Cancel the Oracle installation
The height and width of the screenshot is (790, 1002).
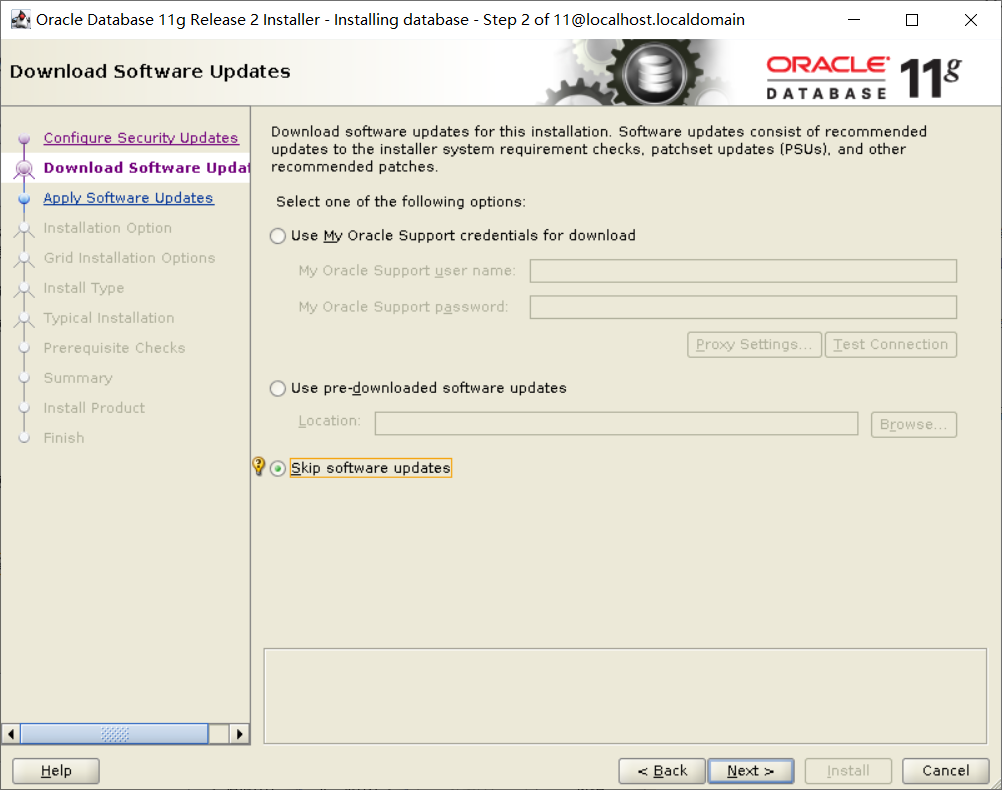click(x=946, y=771)
